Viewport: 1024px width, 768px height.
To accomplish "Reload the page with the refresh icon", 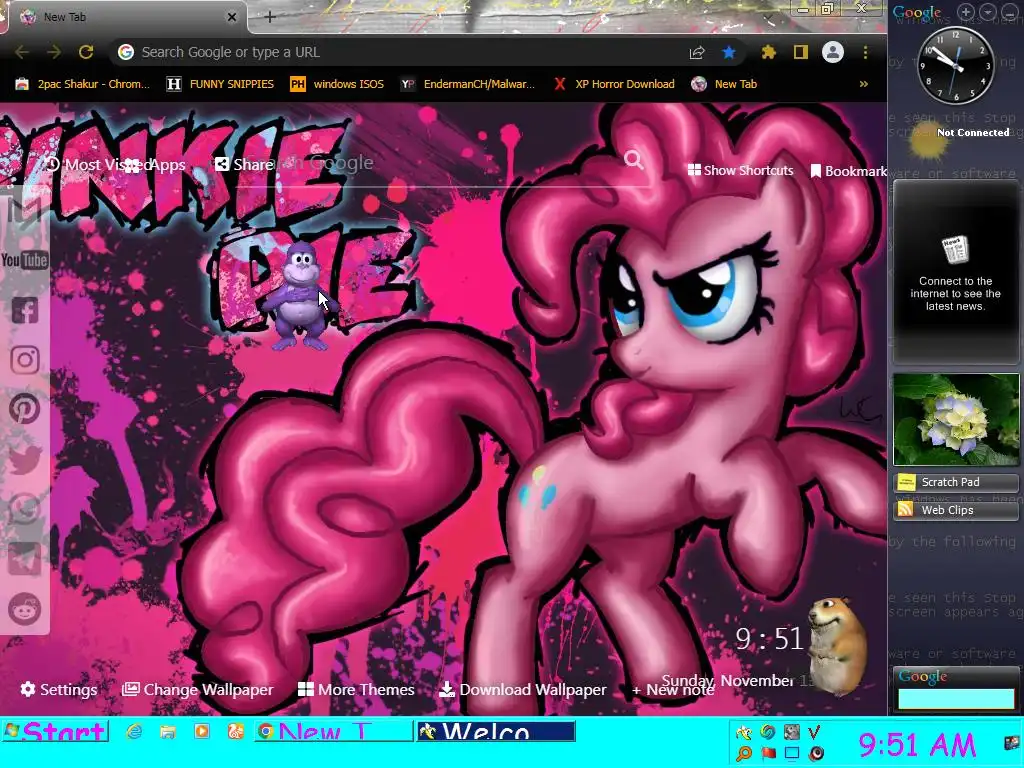I will click(x=86, y=52).
